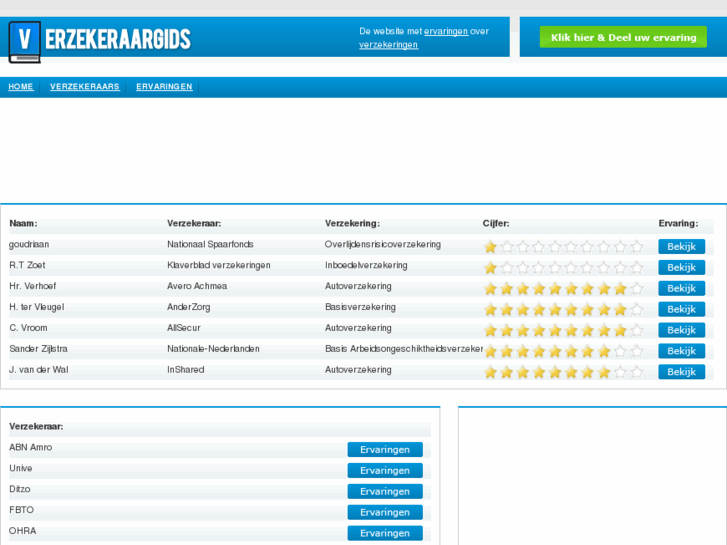This screenshot has height=545, width=727.
Task: Click Bekijk button for goudriaan row
Action: click(682, 247)
